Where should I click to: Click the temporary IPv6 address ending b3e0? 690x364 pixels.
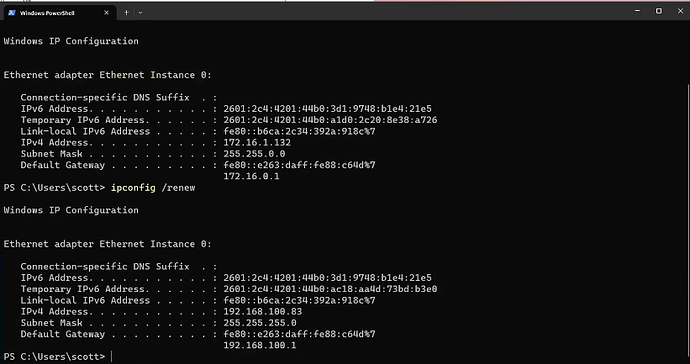coord(330,289)
